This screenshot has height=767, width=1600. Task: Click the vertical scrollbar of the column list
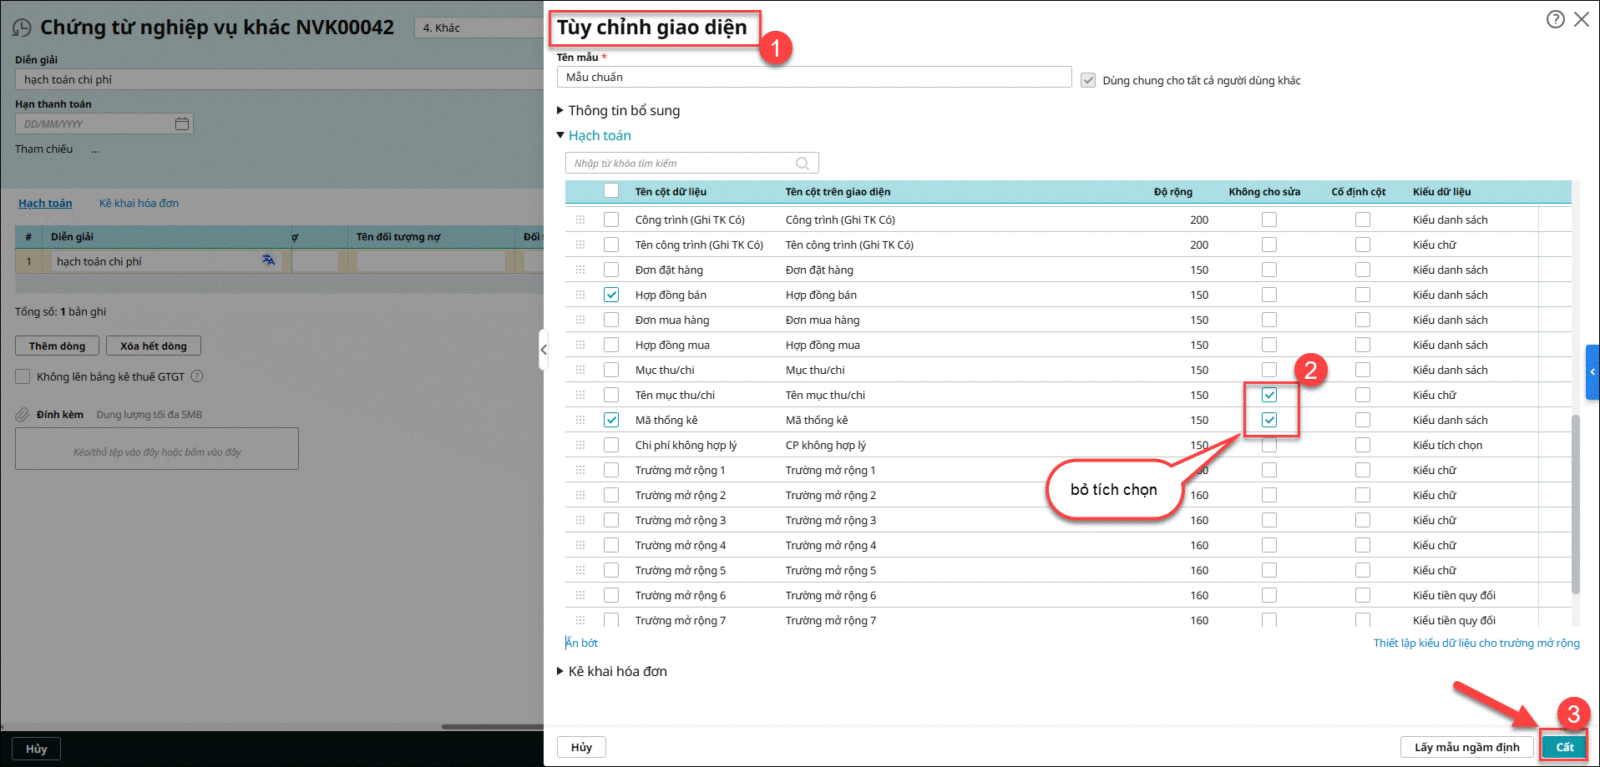coord(1575,500)
